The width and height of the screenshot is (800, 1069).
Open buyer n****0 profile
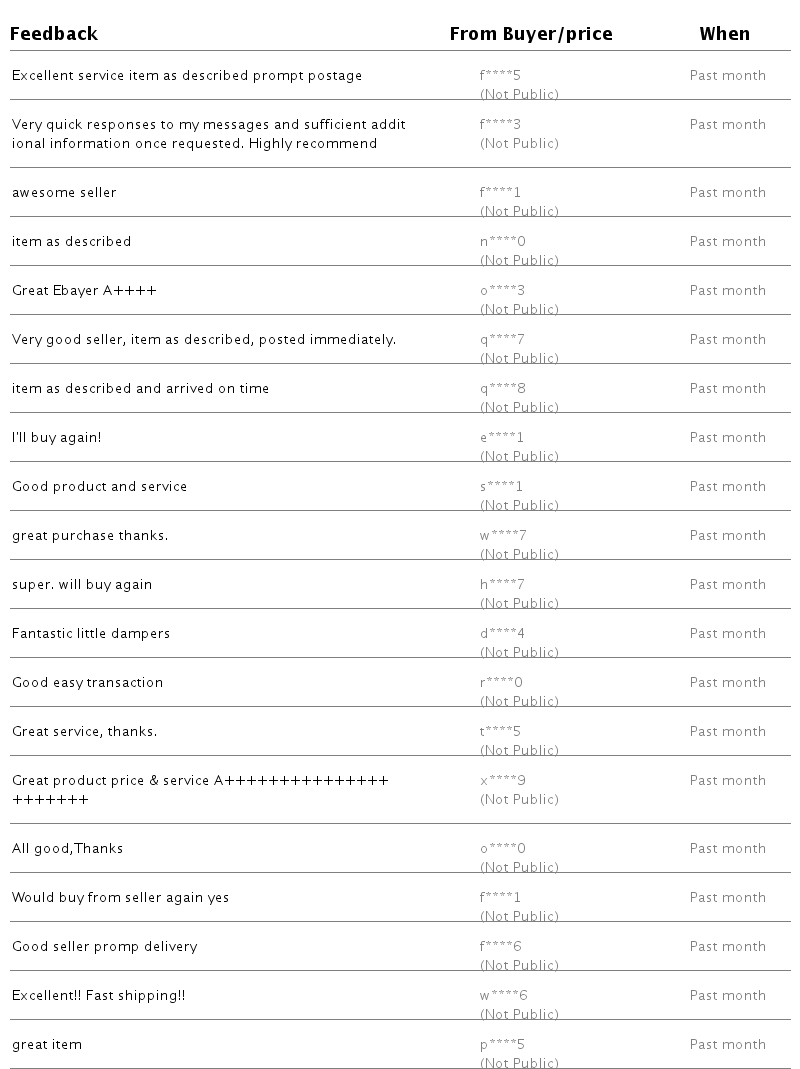tap(503, 241)
